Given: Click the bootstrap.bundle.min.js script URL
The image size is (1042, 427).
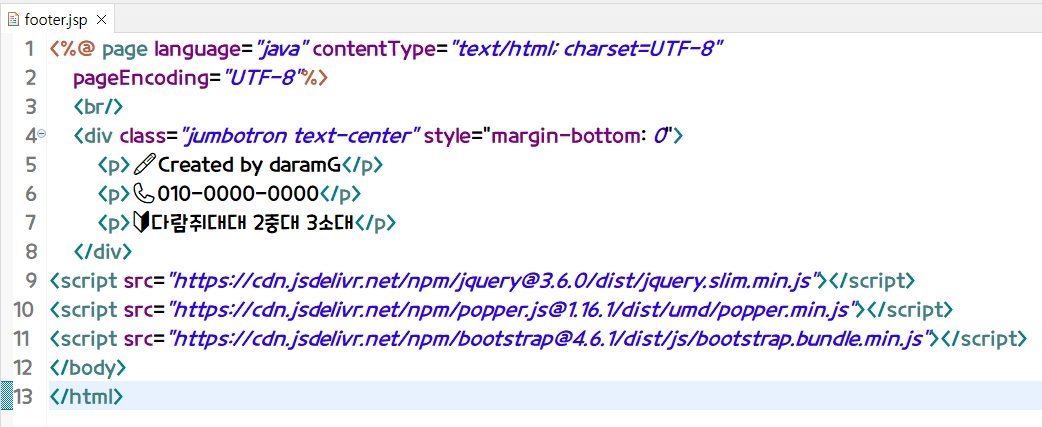Looking at the screenshot, I should 548,339.
